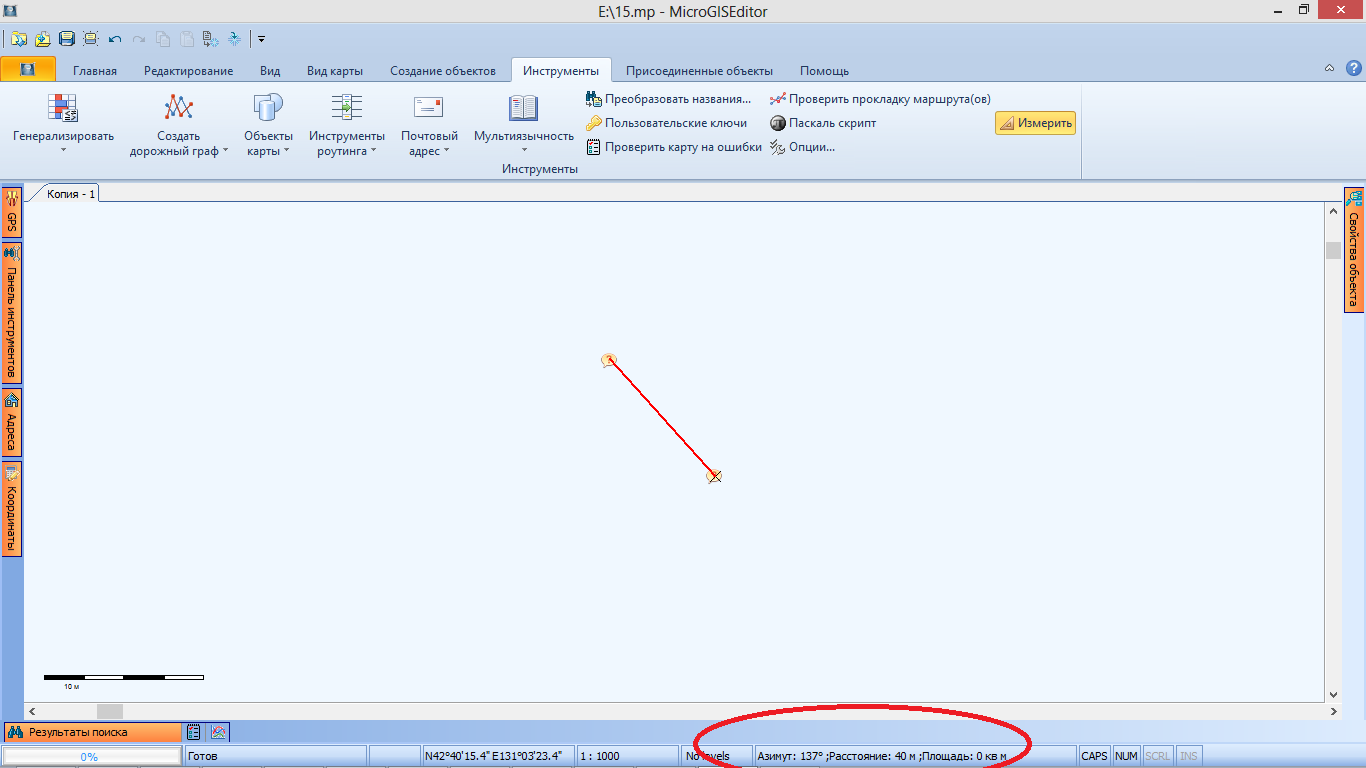
Task: Open the Мультиязычность book icon
Action: tap(523, 108)
